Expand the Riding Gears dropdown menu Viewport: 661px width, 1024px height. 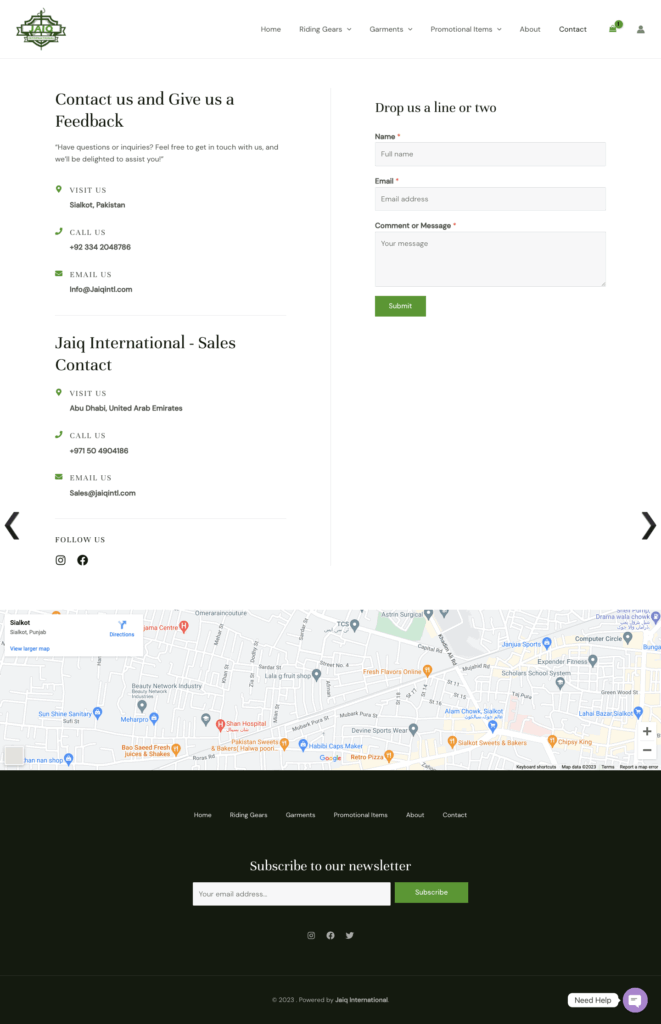[x=325, y=29]
